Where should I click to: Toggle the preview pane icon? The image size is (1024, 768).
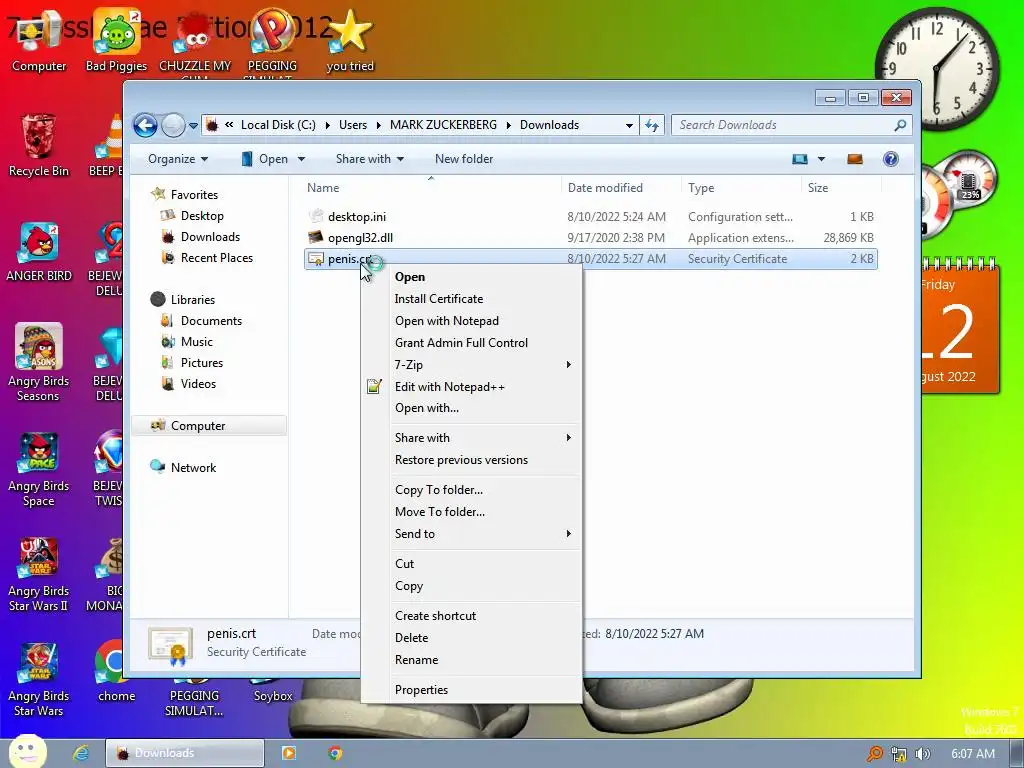(x=855, y=159)
